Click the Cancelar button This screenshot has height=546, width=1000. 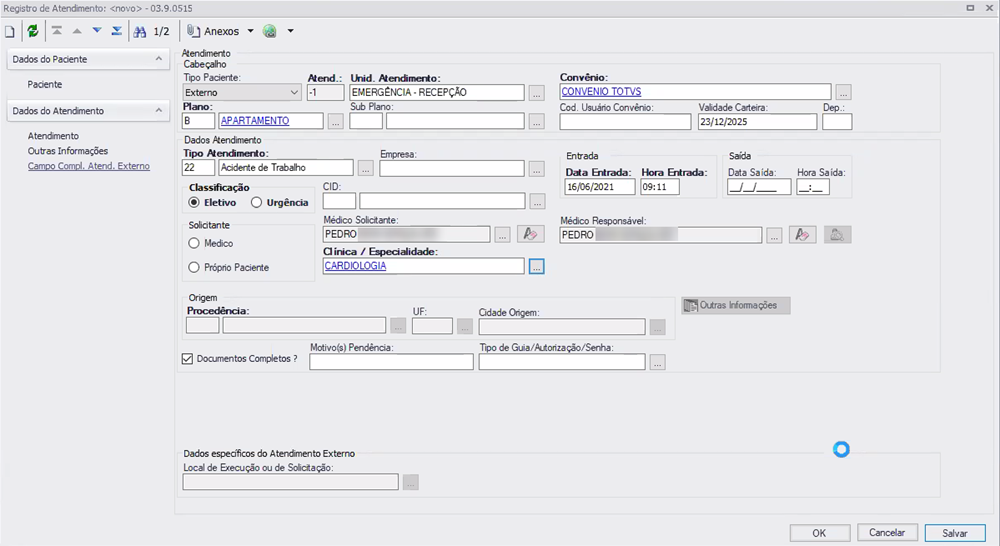pyautogui.click(x=887, y=533)
